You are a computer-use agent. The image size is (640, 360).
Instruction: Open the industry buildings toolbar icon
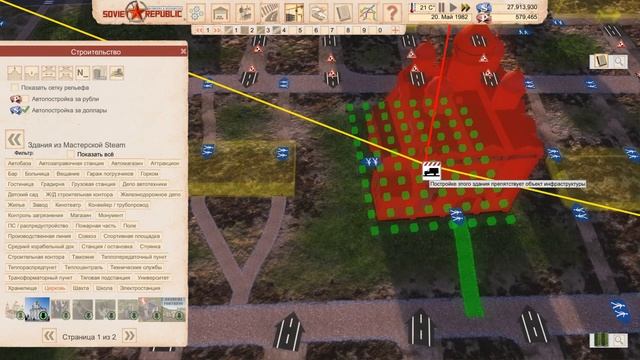(245, 13)
